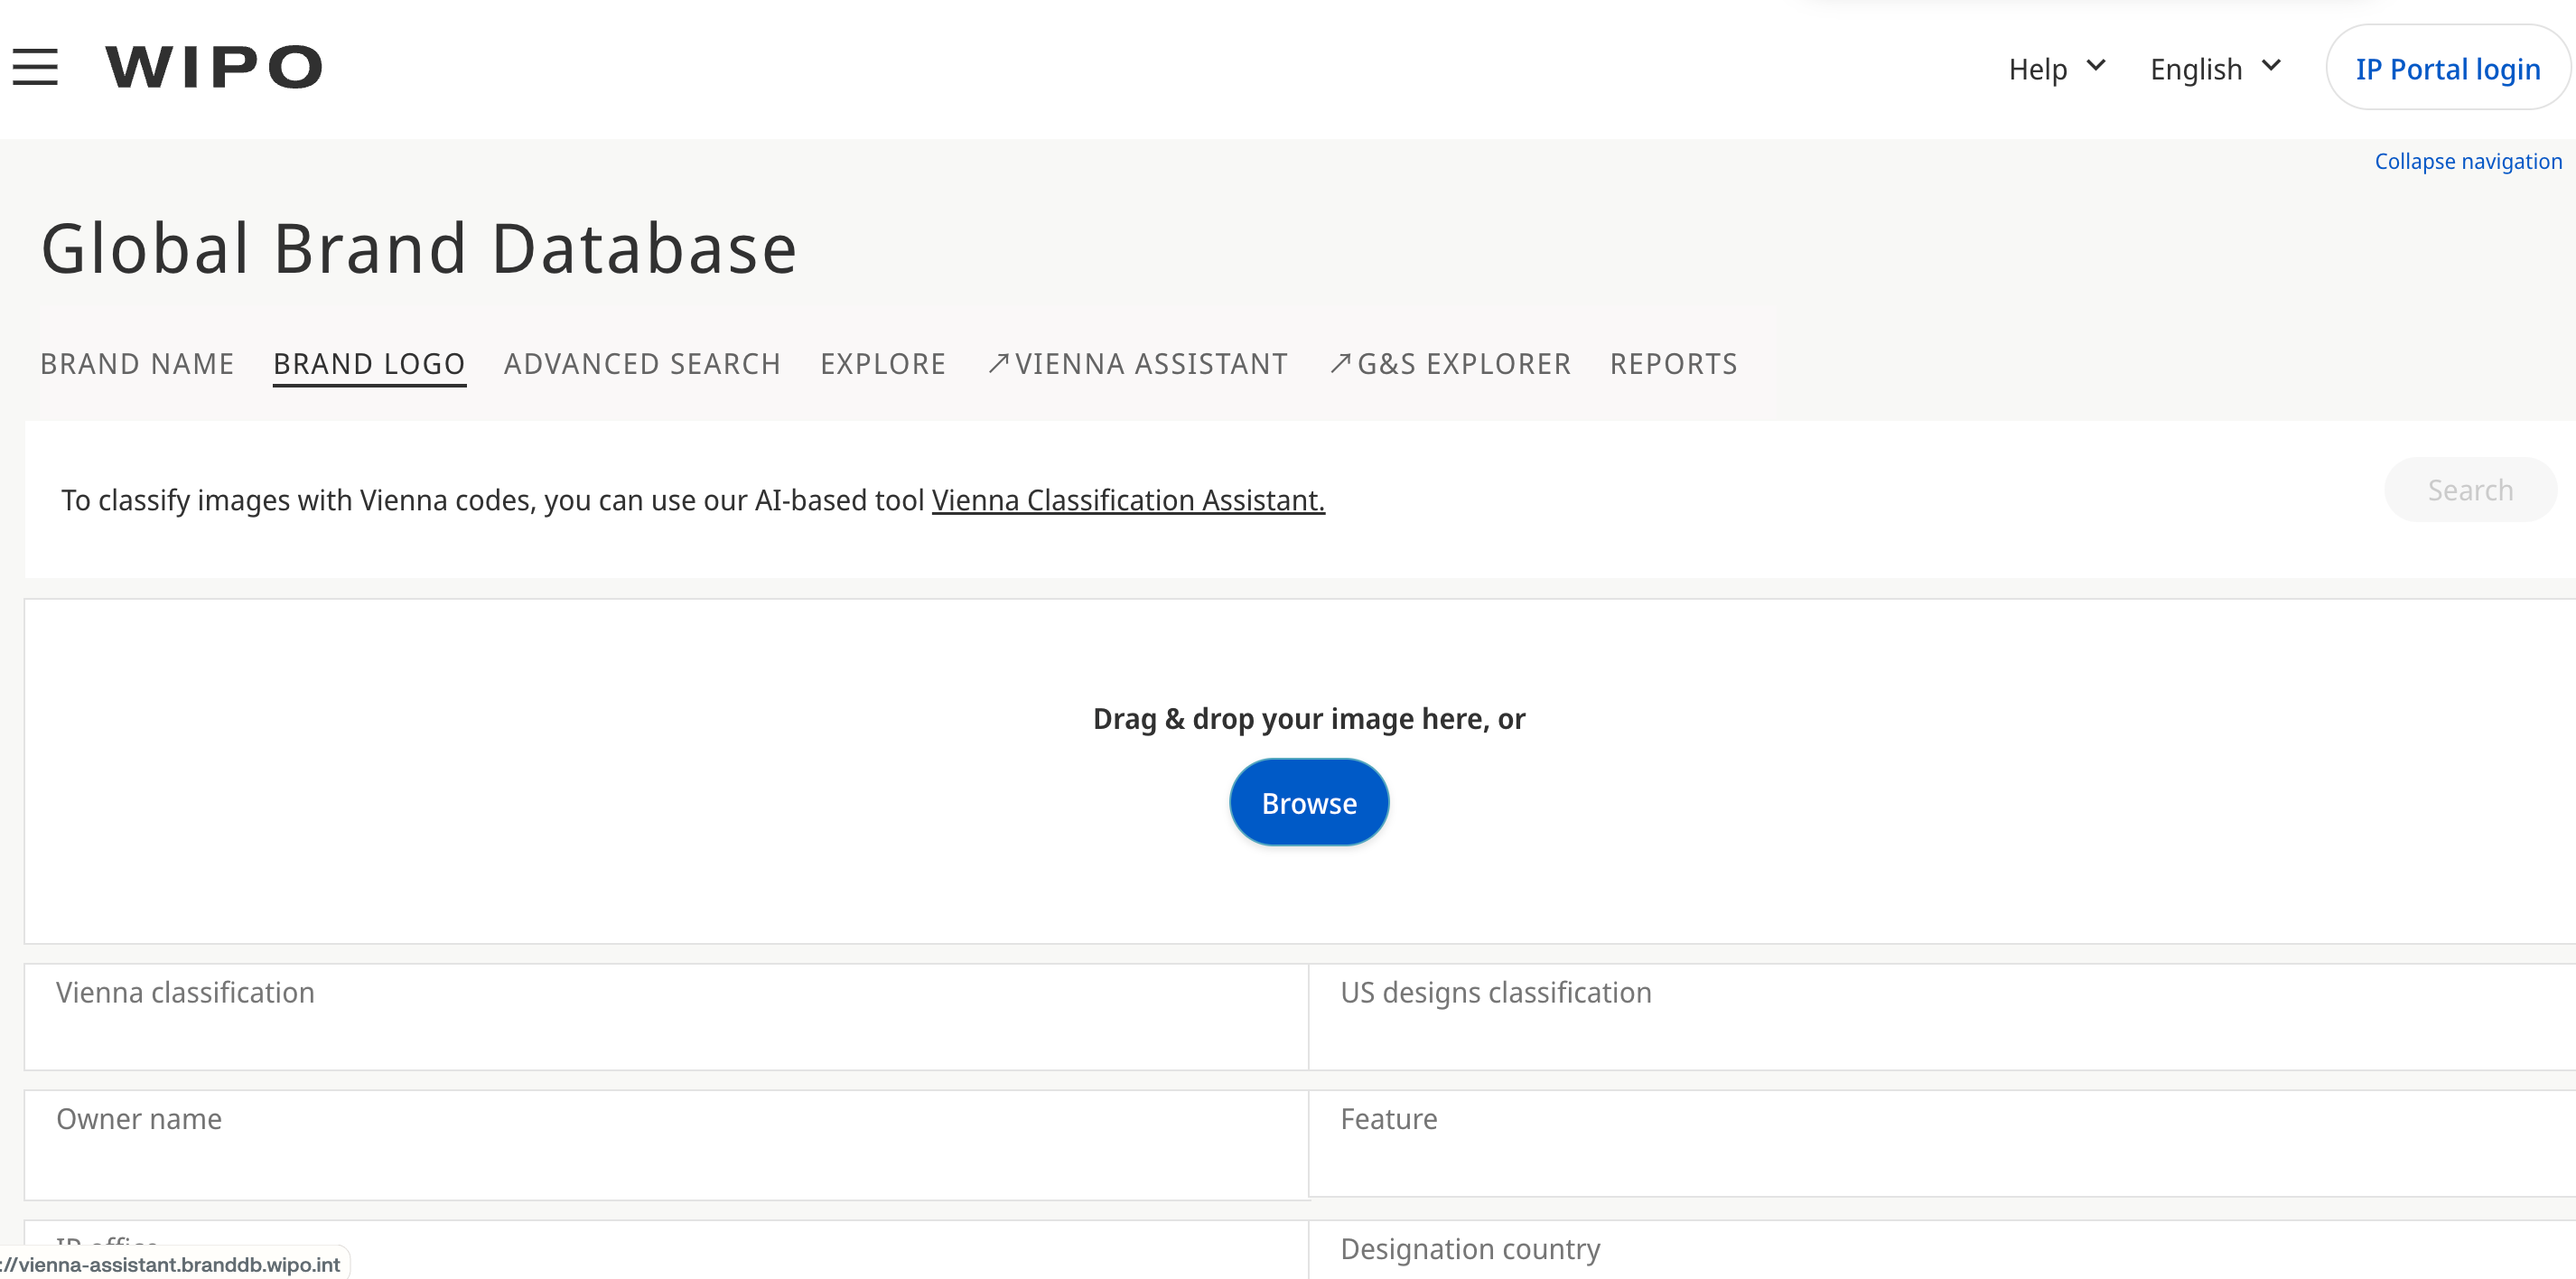Screen dimensions: 2576x1279
Task: Switch to the Reports tab
Action: point(1673,364)
